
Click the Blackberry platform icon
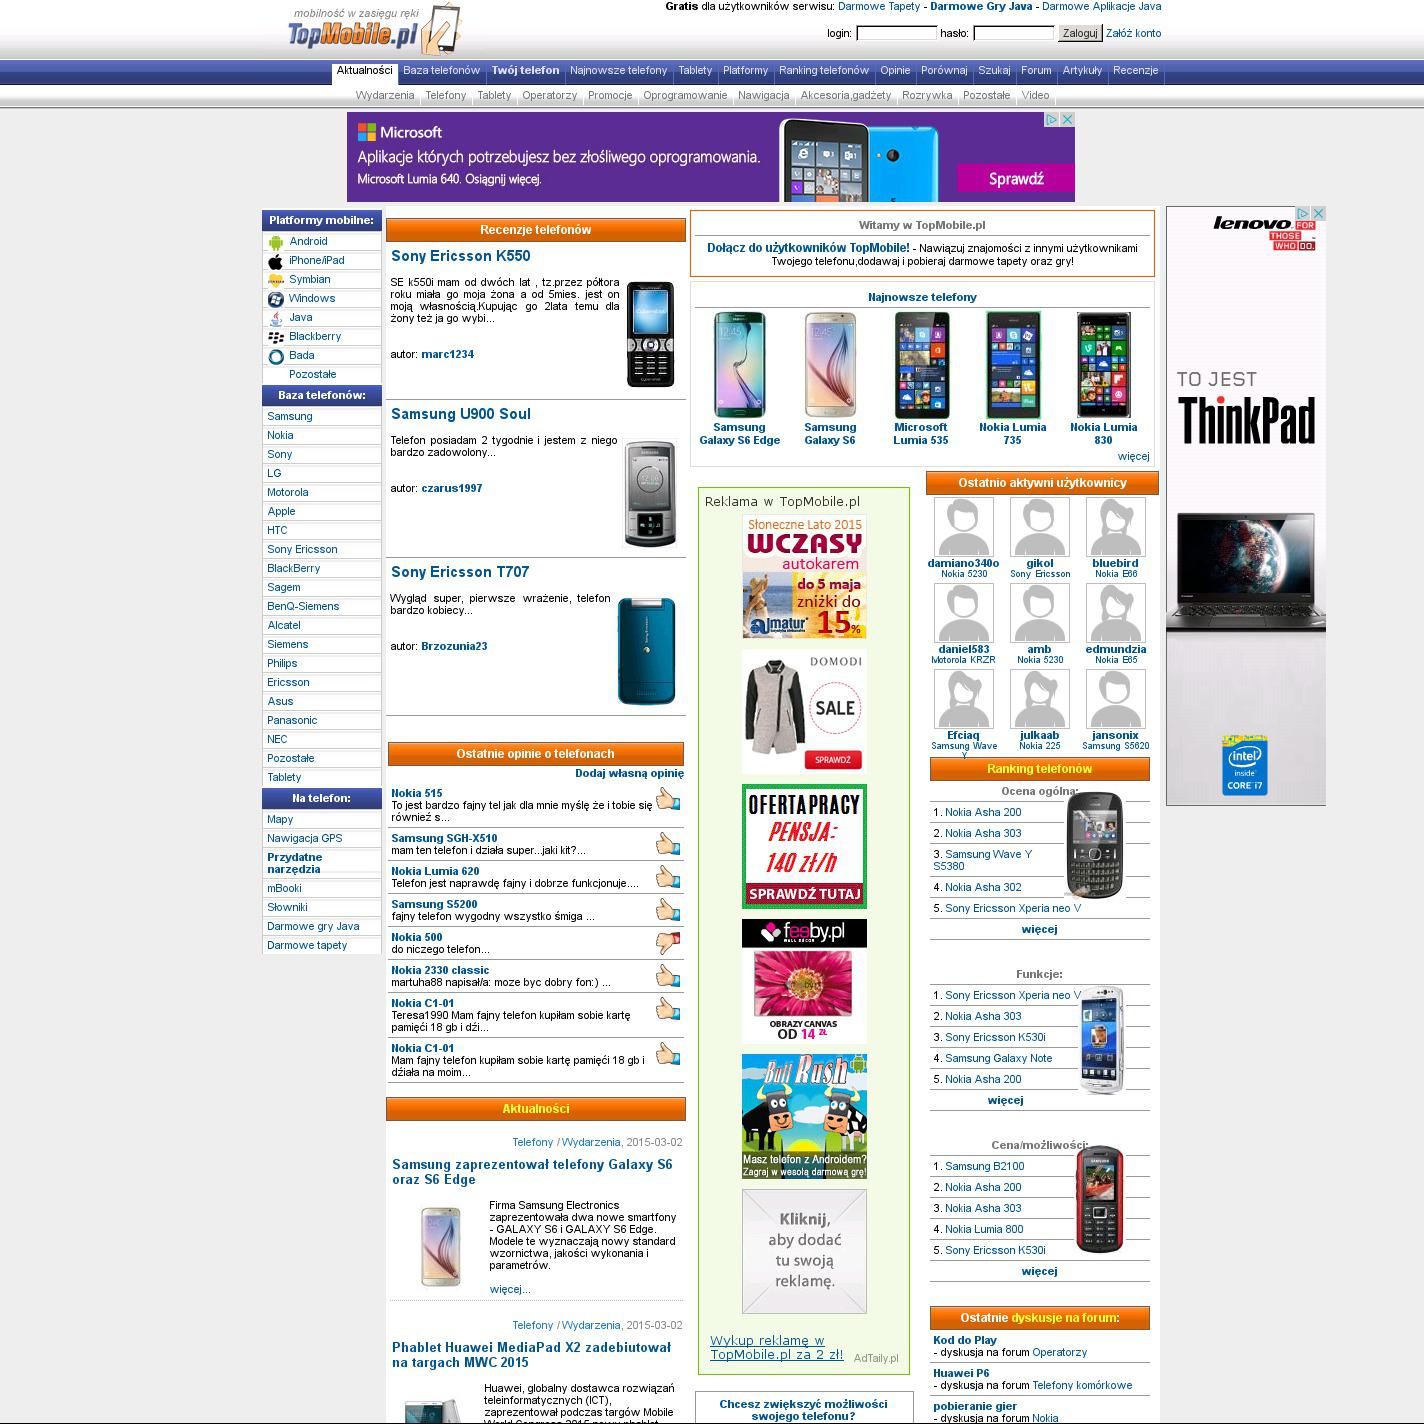click(276, 337)
